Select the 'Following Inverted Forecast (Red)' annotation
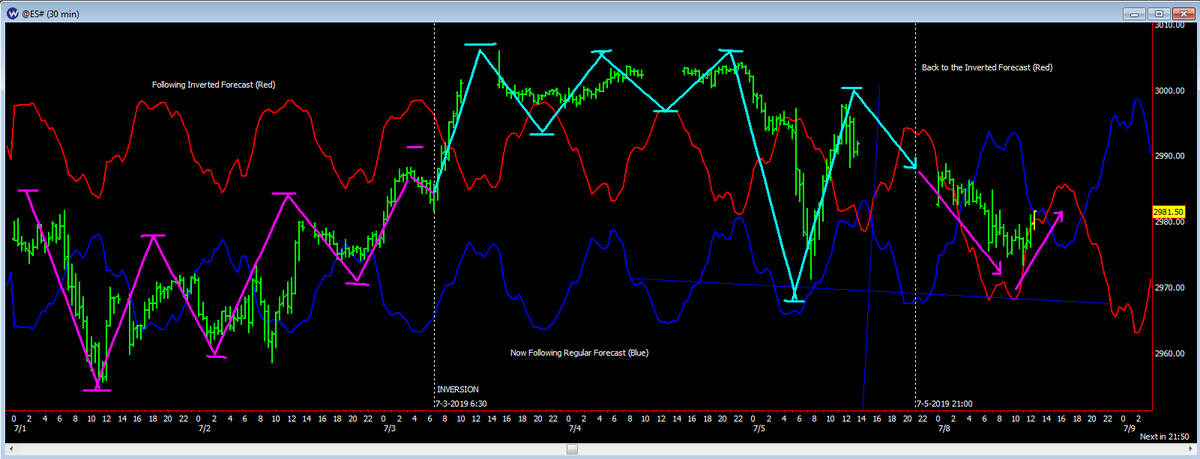Screen dimensions: 1200x459 point(213,84)
